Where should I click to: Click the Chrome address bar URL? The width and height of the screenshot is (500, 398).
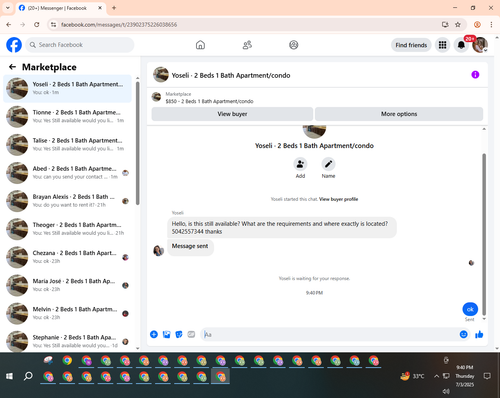[119, 25]
